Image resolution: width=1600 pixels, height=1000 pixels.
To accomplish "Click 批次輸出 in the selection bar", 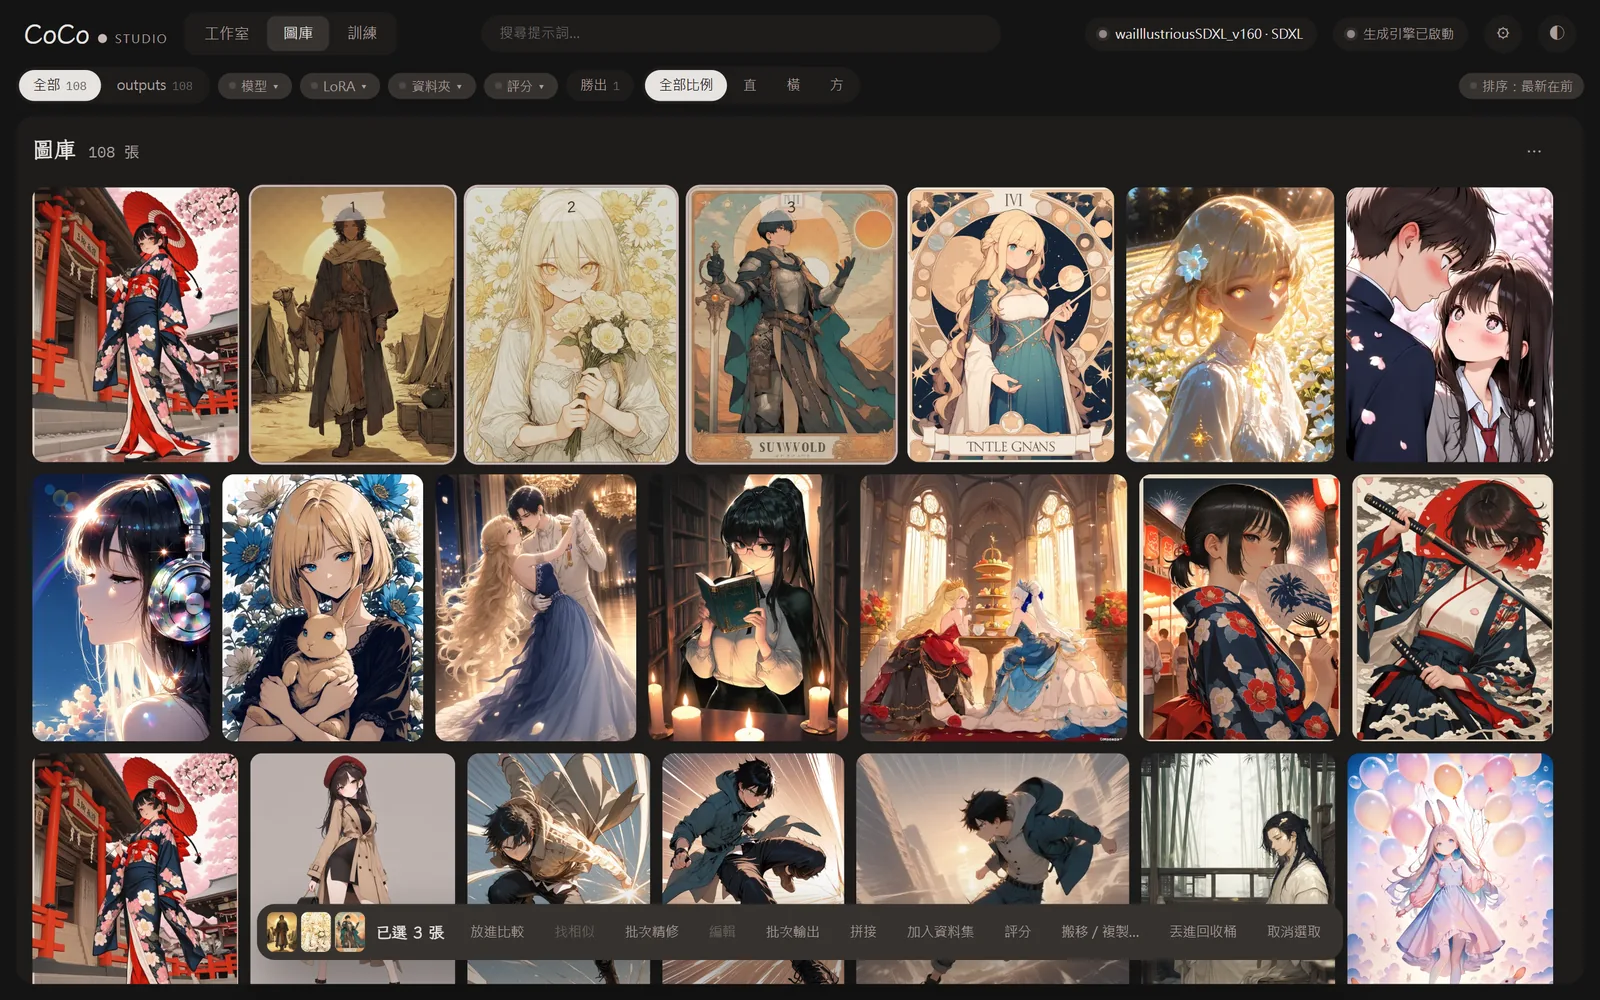I will (x=793, y=931).
